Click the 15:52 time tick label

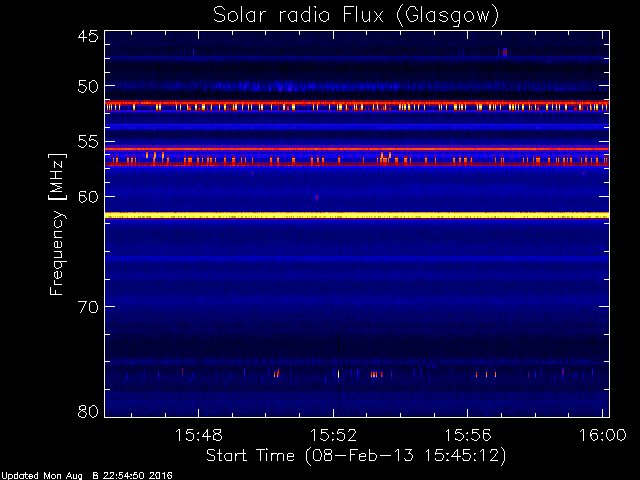[333, 436]
